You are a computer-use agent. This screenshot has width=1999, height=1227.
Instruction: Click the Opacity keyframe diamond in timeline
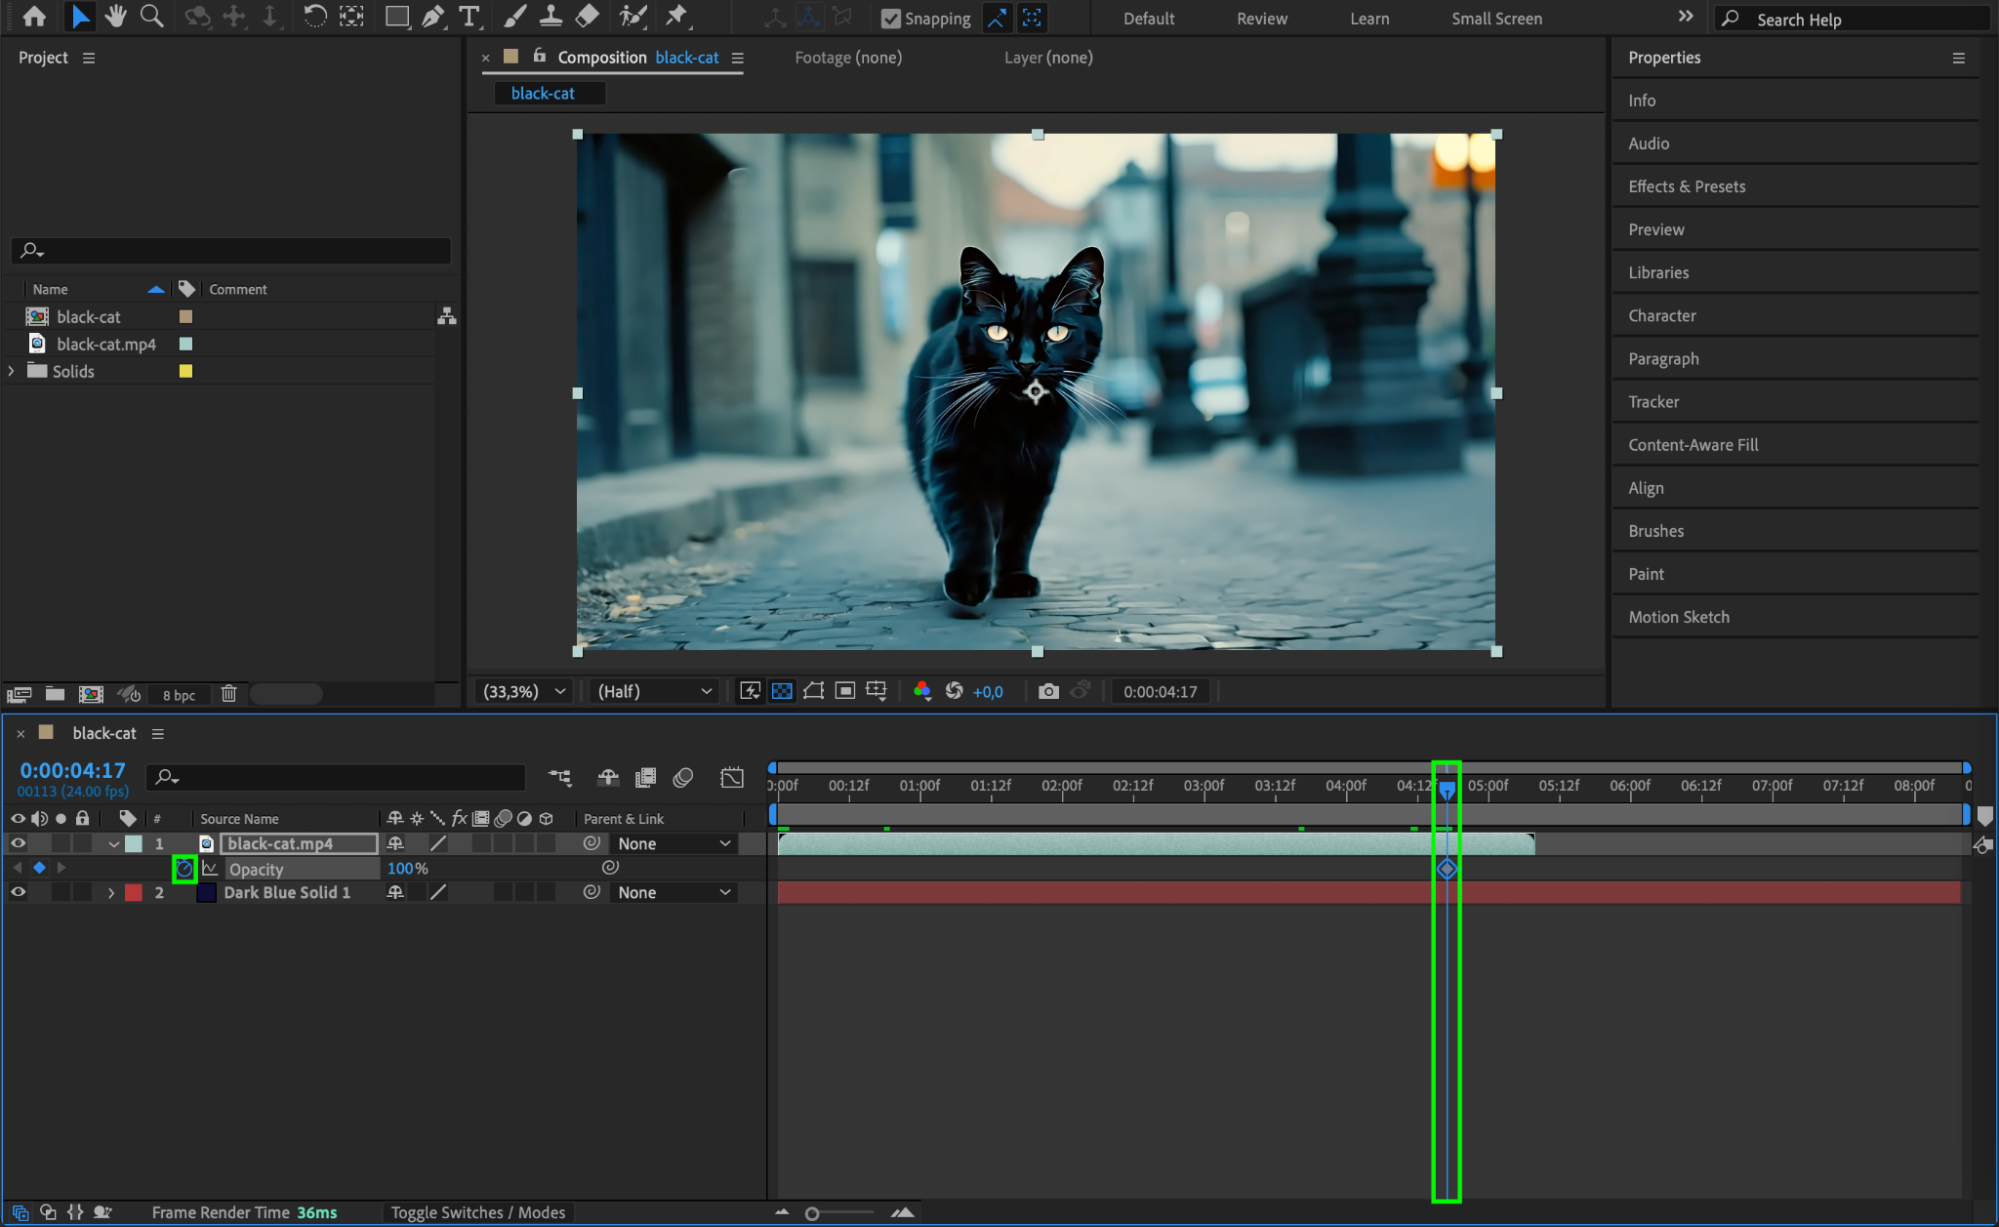[x=1446, y=869]
